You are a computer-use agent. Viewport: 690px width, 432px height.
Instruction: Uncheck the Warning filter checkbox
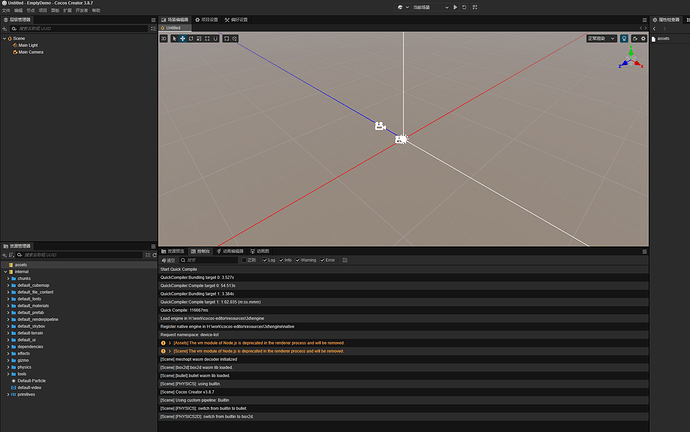coord(298,260)
